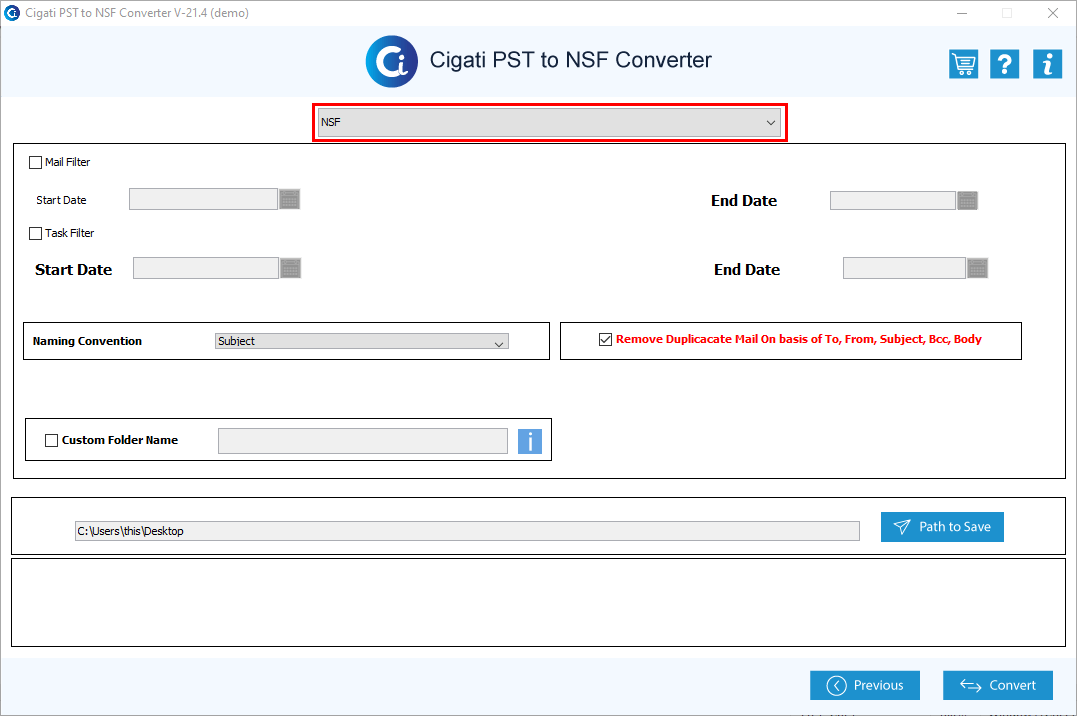
Task: Click the C:\Users\this\Desktop path field
Action: coord(467,531)
